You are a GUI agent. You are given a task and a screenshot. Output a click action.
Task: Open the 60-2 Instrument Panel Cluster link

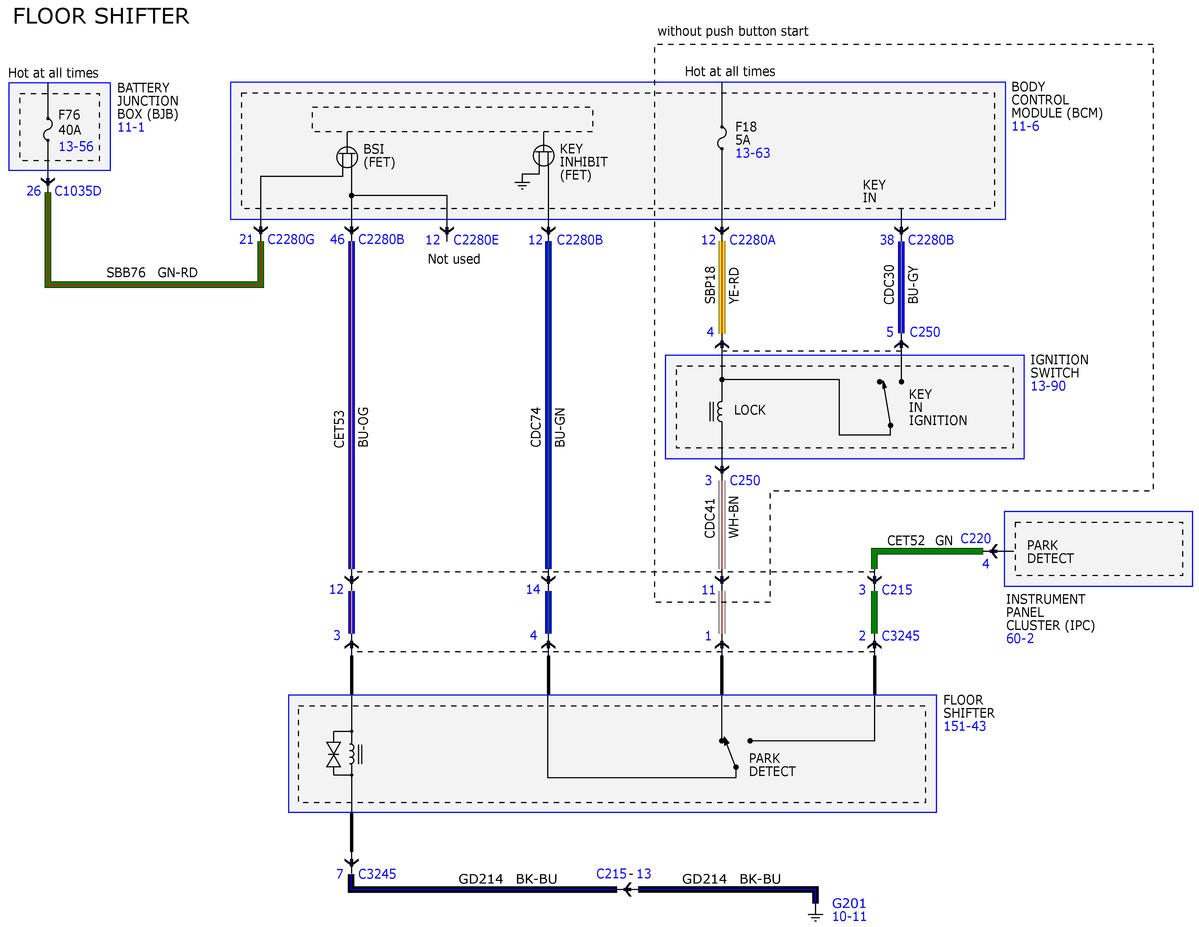1019,638
